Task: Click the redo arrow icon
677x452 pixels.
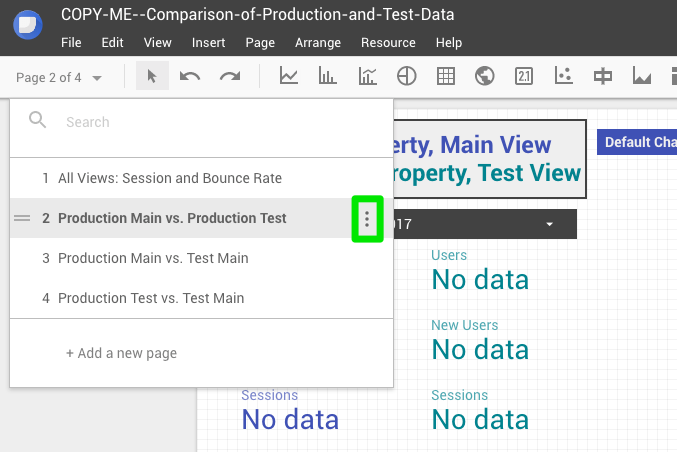Action: [230, 76]
